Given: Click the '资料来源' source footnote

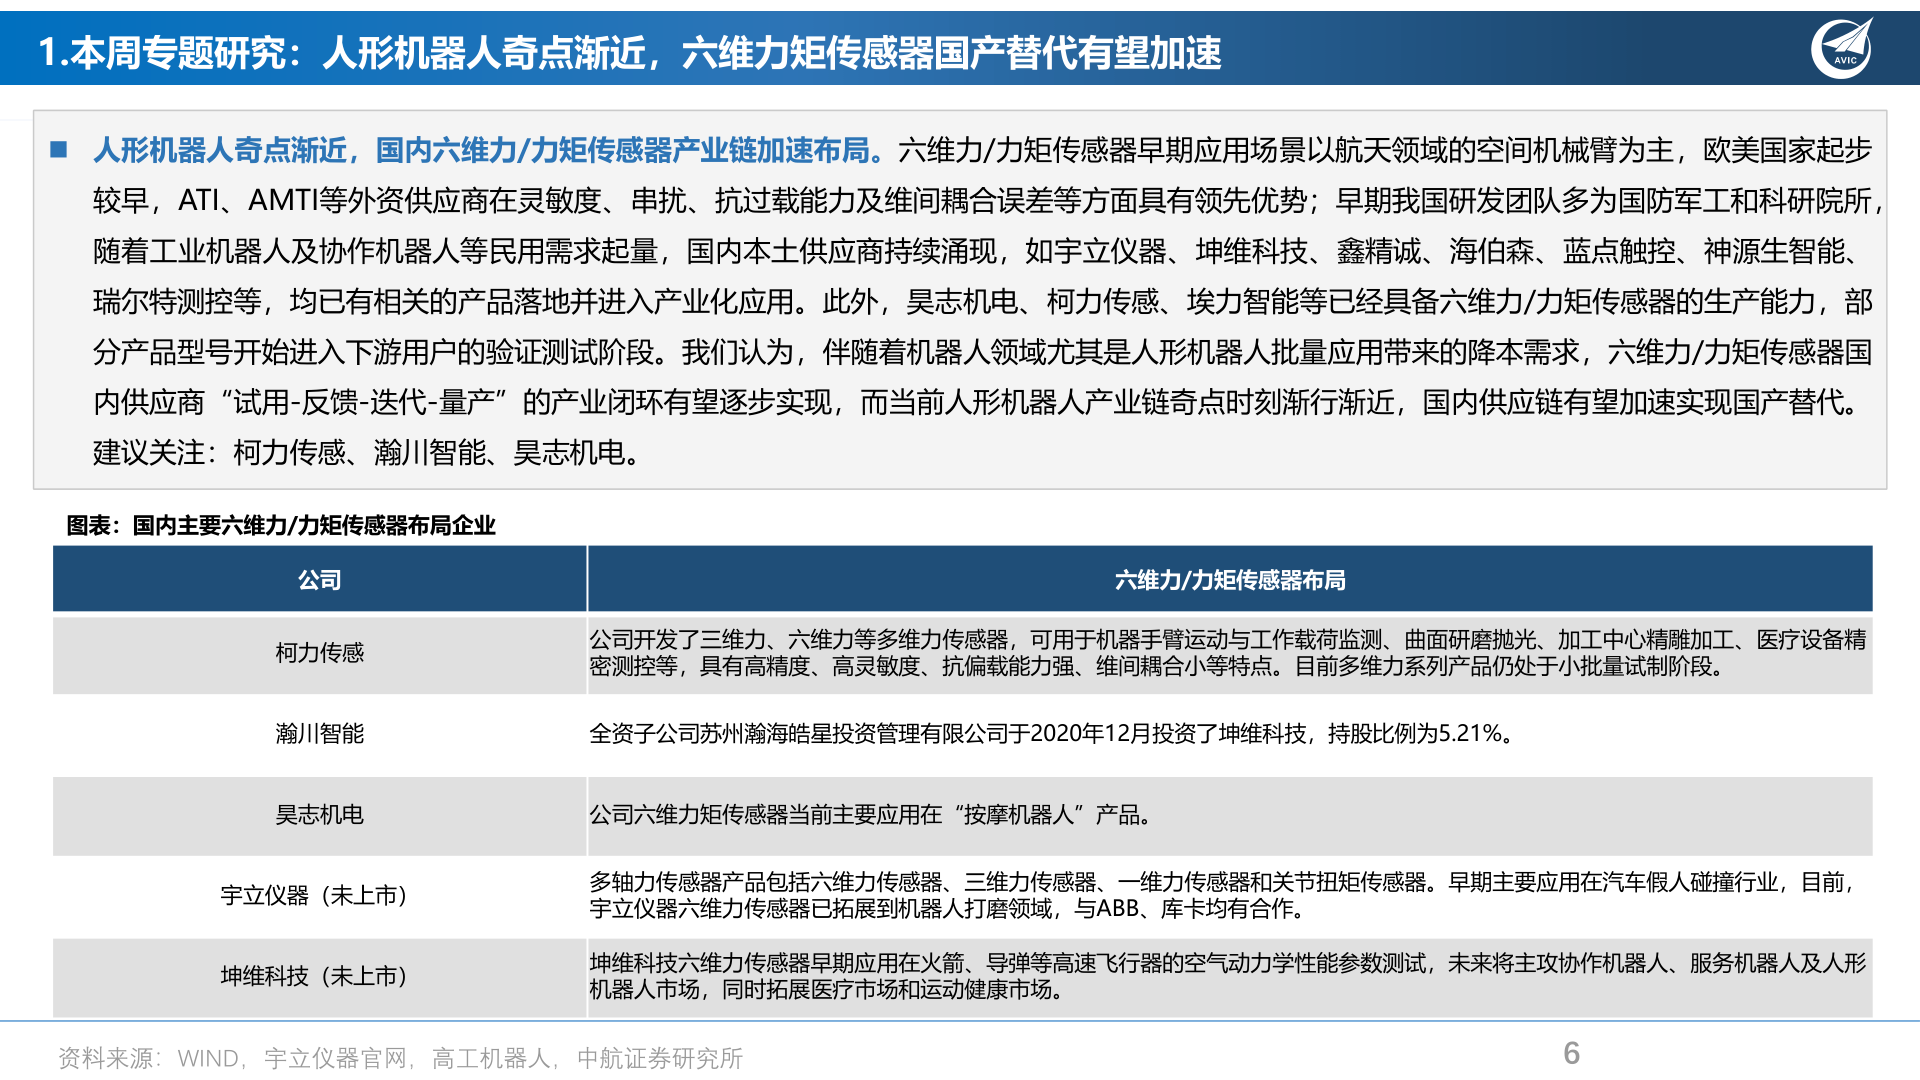Looking at the screenshot, I should coord(400,1058).
